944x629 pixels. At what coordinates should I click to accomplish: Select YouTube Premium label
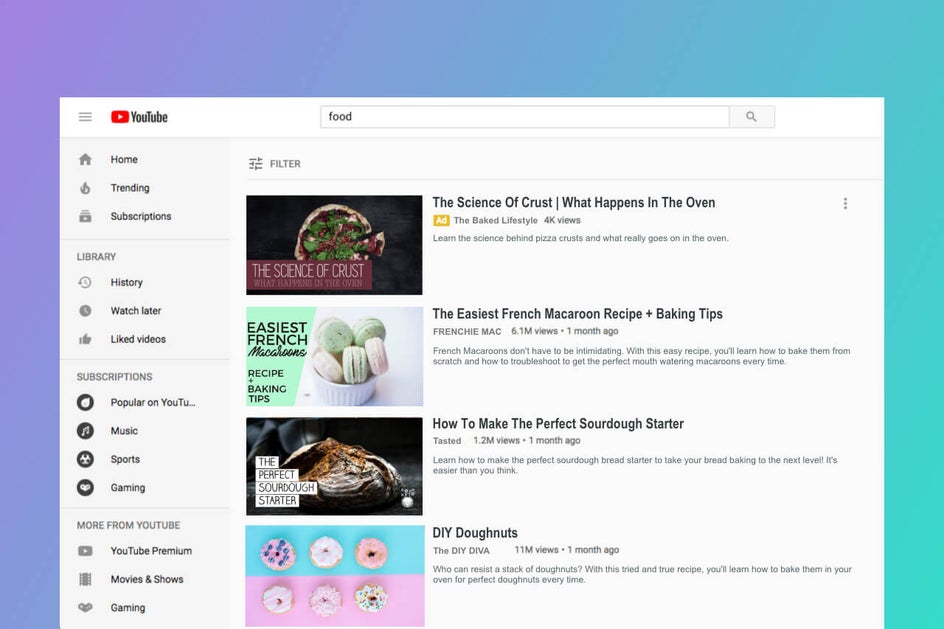151,551
